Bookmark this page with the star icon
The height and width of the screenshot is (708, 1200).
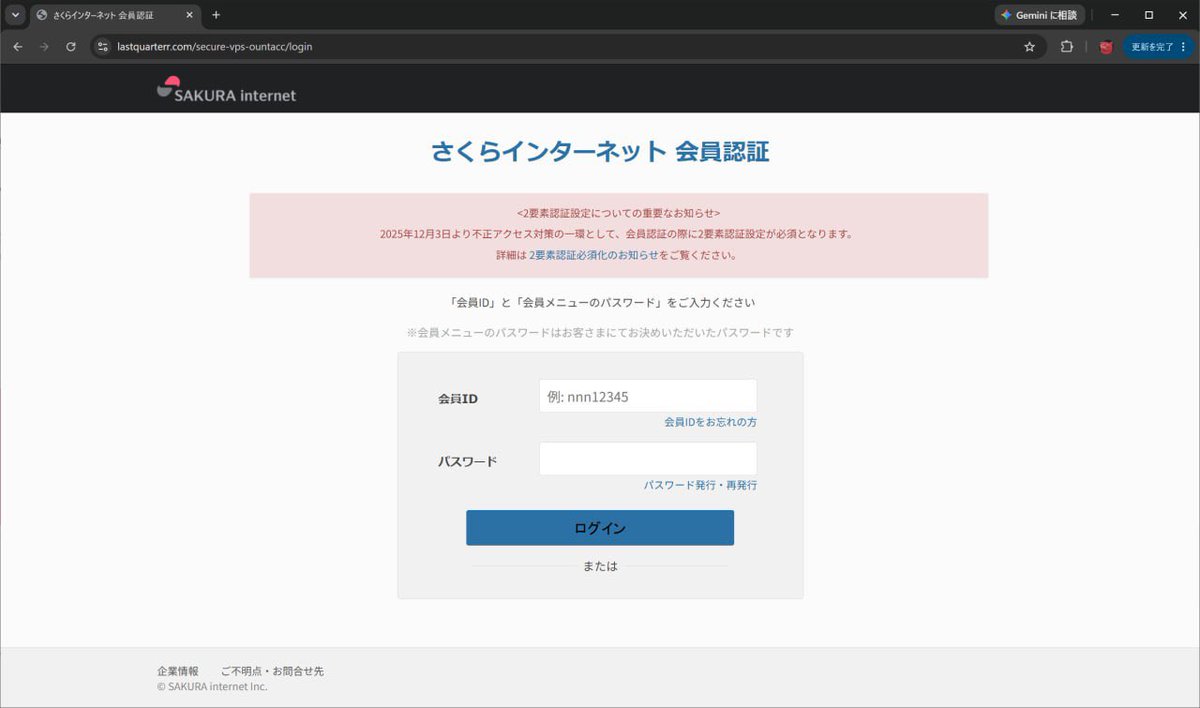tap(1029, 46)
